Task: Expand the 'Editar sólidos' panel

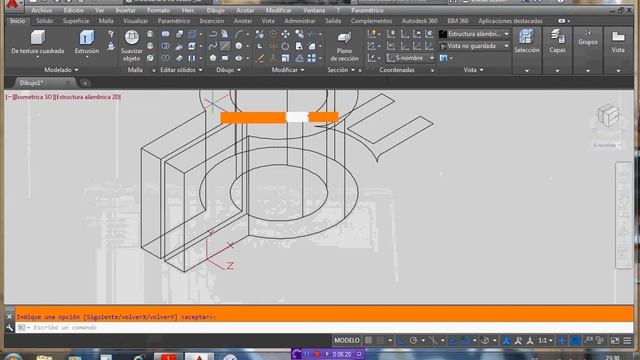Action: click(x=182, y=70)
